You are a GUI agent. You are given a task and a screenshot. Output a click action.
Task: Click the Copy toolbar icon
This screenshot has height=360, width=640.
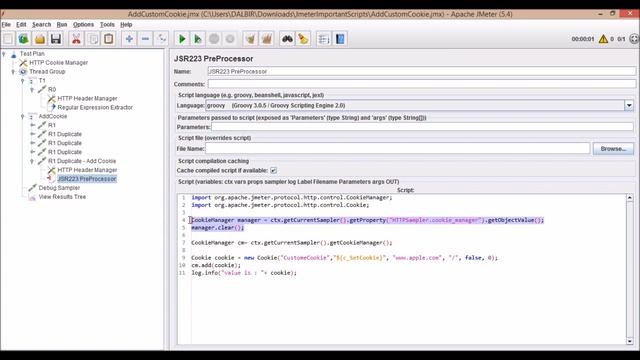tap(93, 39)
